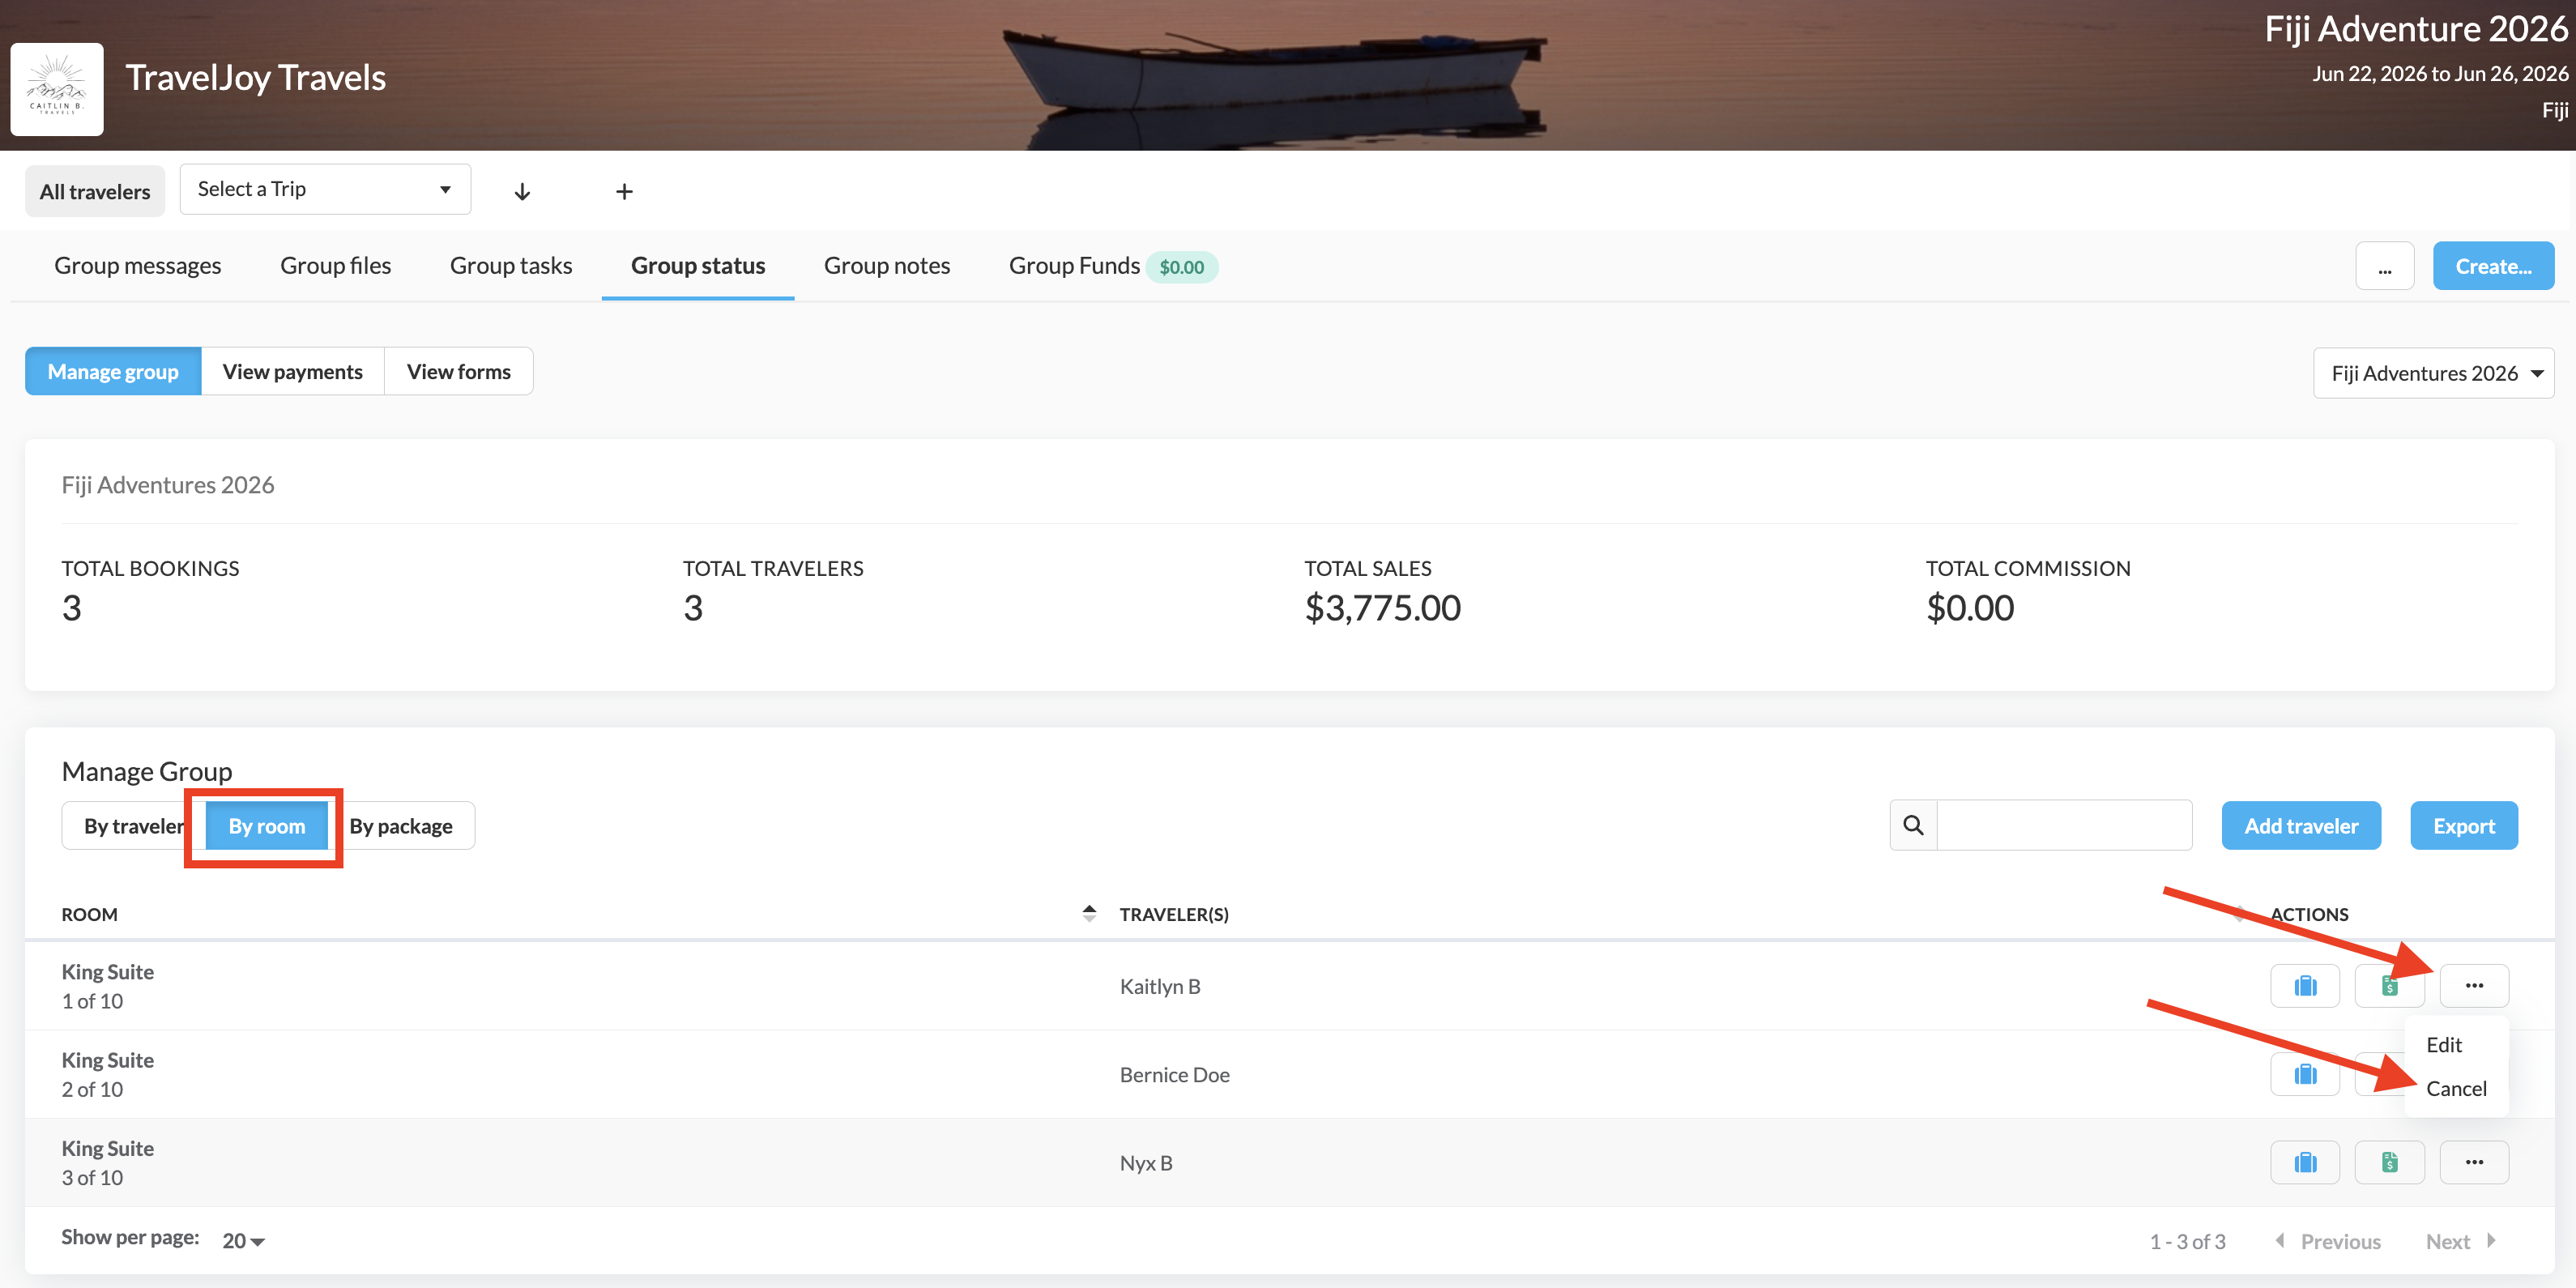
Task: Switch the view to By traveler
Action: point(131,826)
